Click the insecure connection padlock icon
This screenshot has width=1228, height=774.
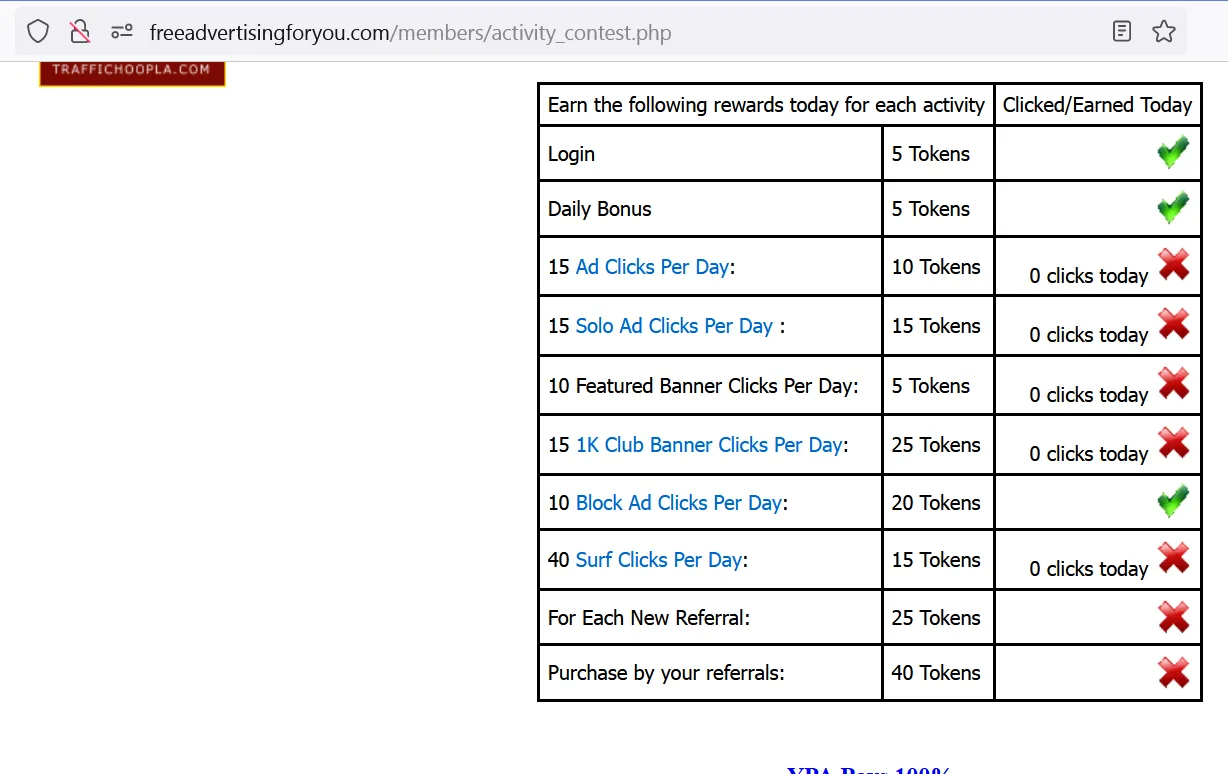[x=80, y=32]
